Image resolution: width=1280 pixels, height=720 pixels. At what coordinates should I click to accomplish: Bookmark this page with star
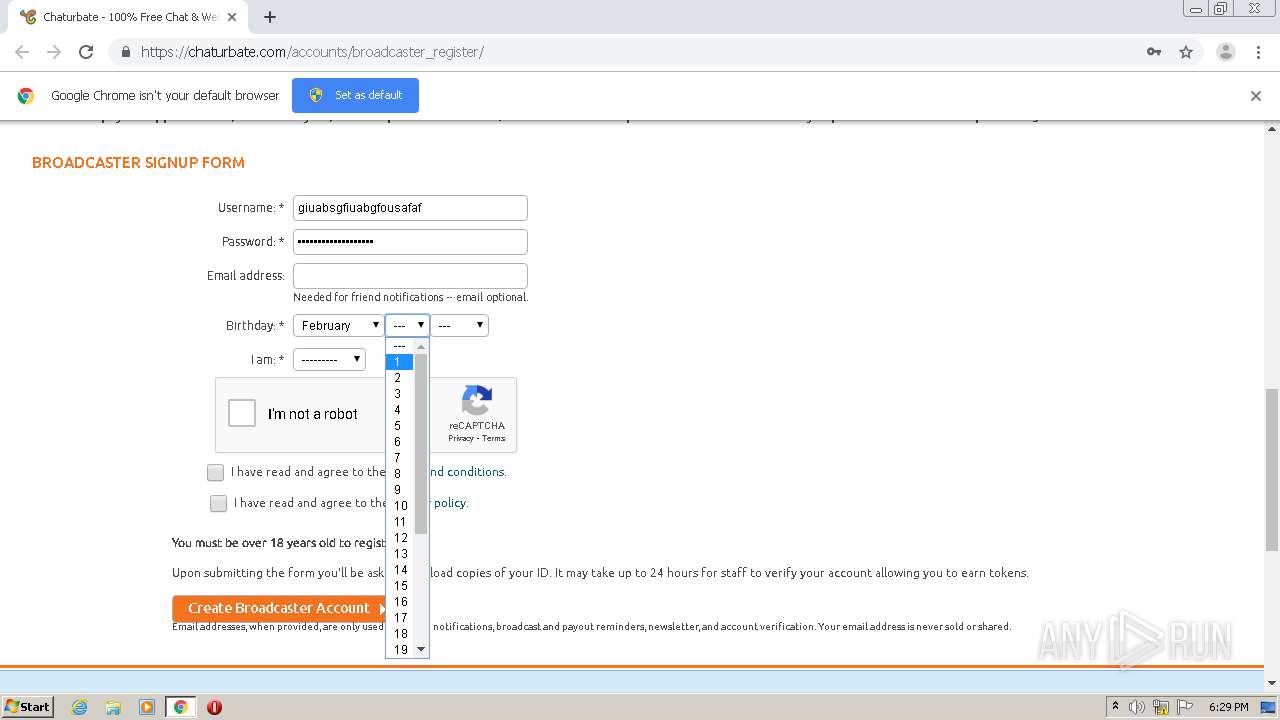pyautogui.click(x=1186, y=52)
